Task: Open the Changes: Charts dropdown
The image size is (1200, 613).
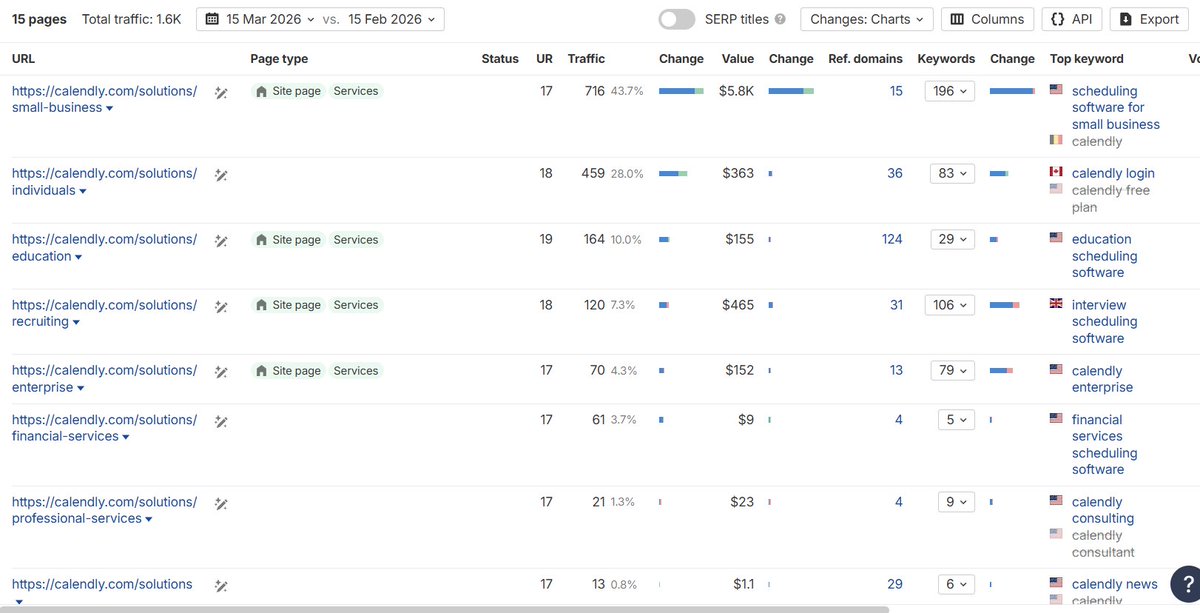Action: (867, 19)
